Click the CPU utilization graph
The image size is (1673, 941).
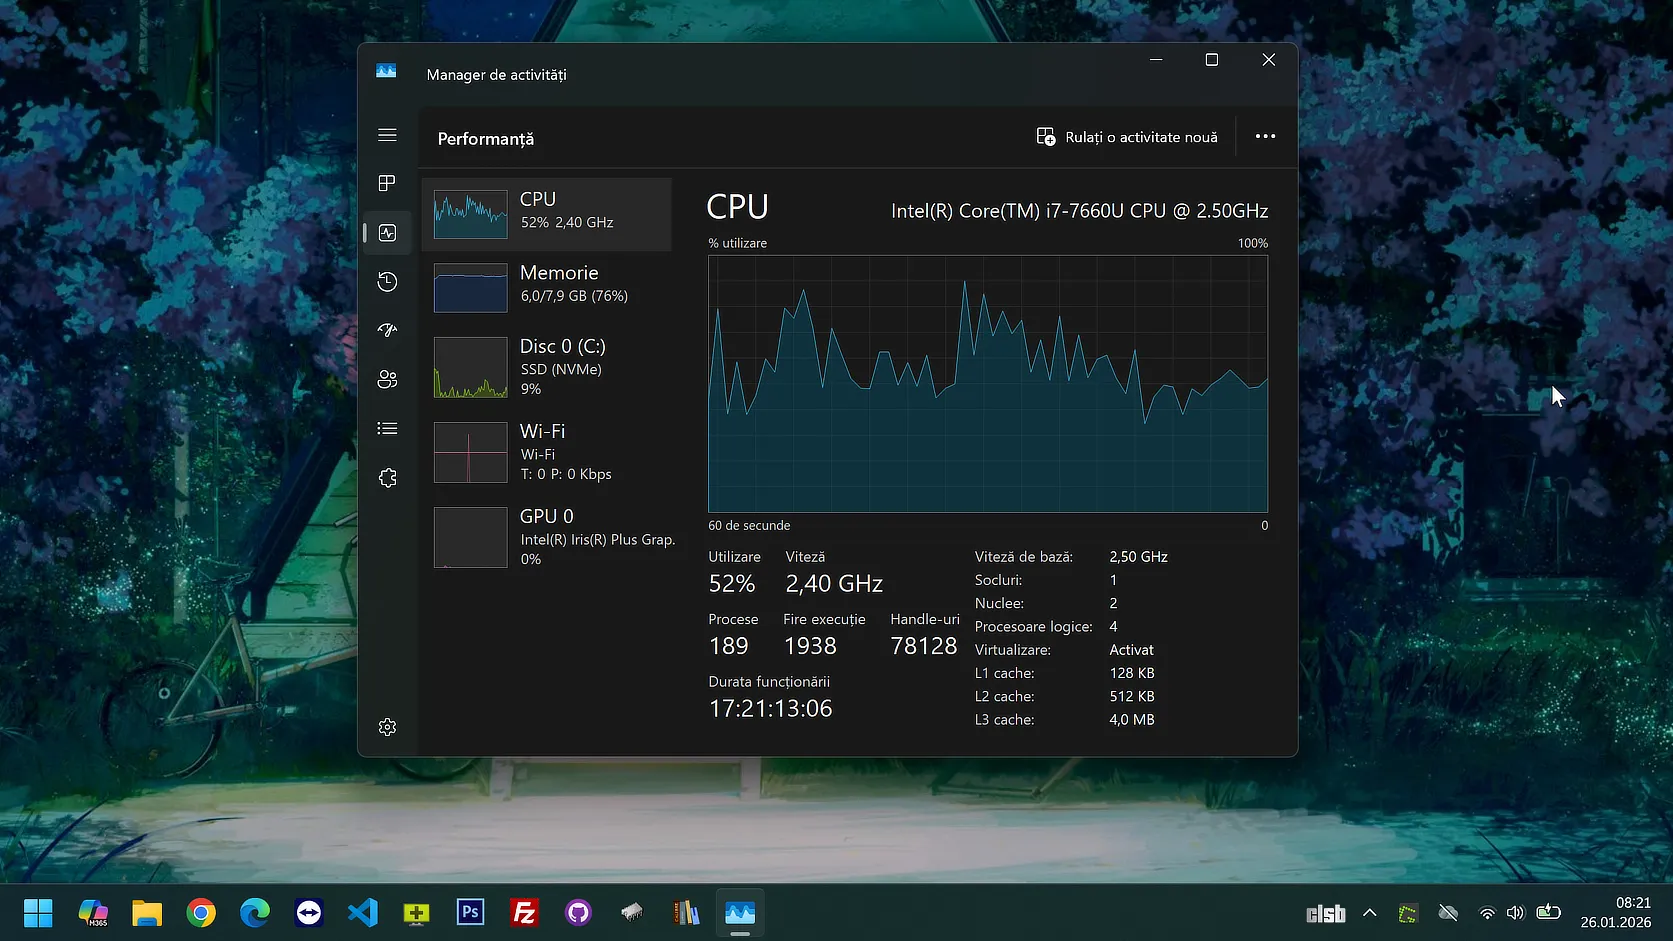[x=987, y=384]
